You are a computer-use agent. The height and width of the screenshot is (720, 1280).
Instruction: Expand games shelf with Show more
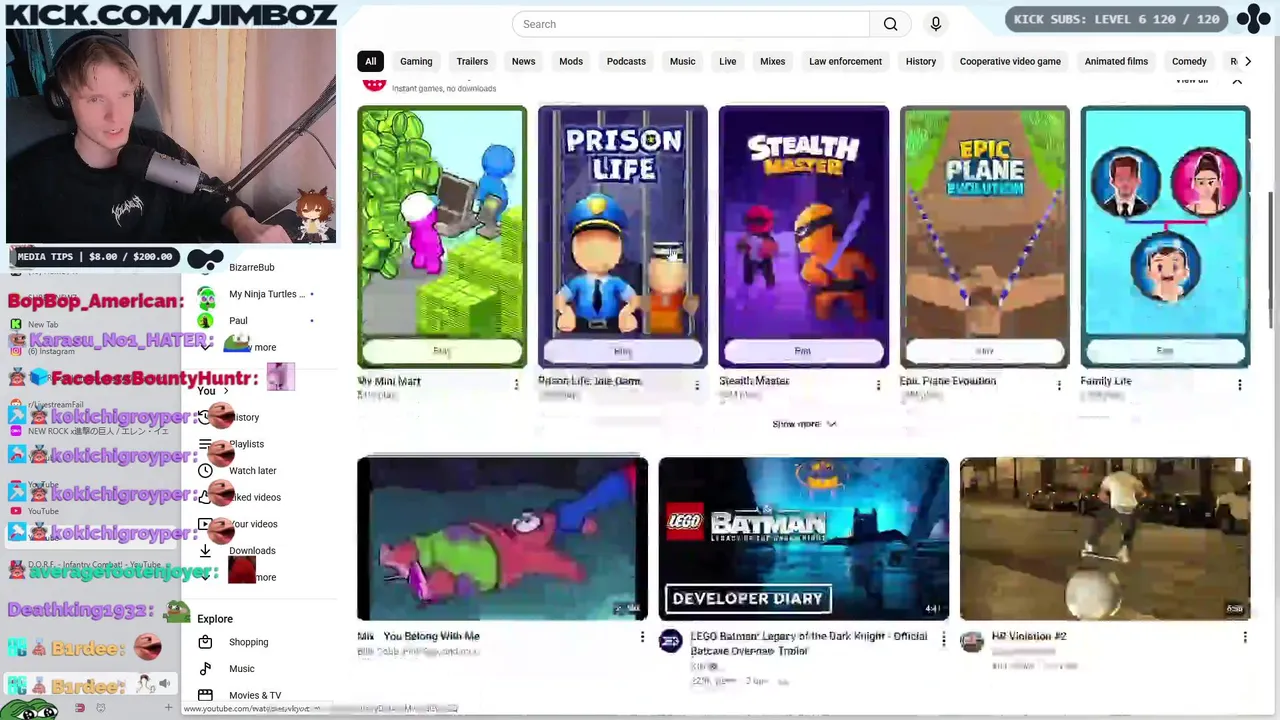coord(804,424)
